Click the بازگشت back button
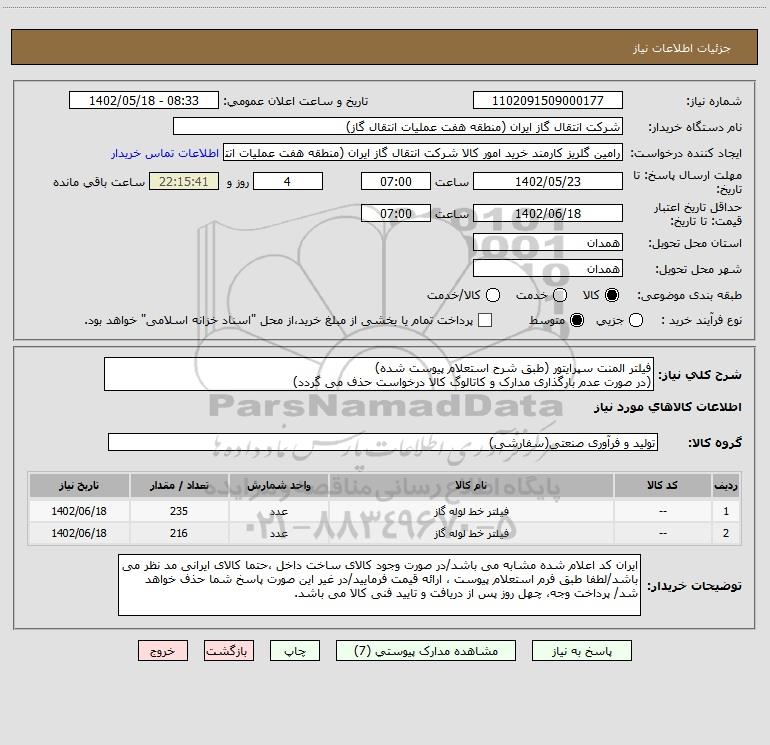This screenshot has width=770, height=745. (x=229, y=651)
